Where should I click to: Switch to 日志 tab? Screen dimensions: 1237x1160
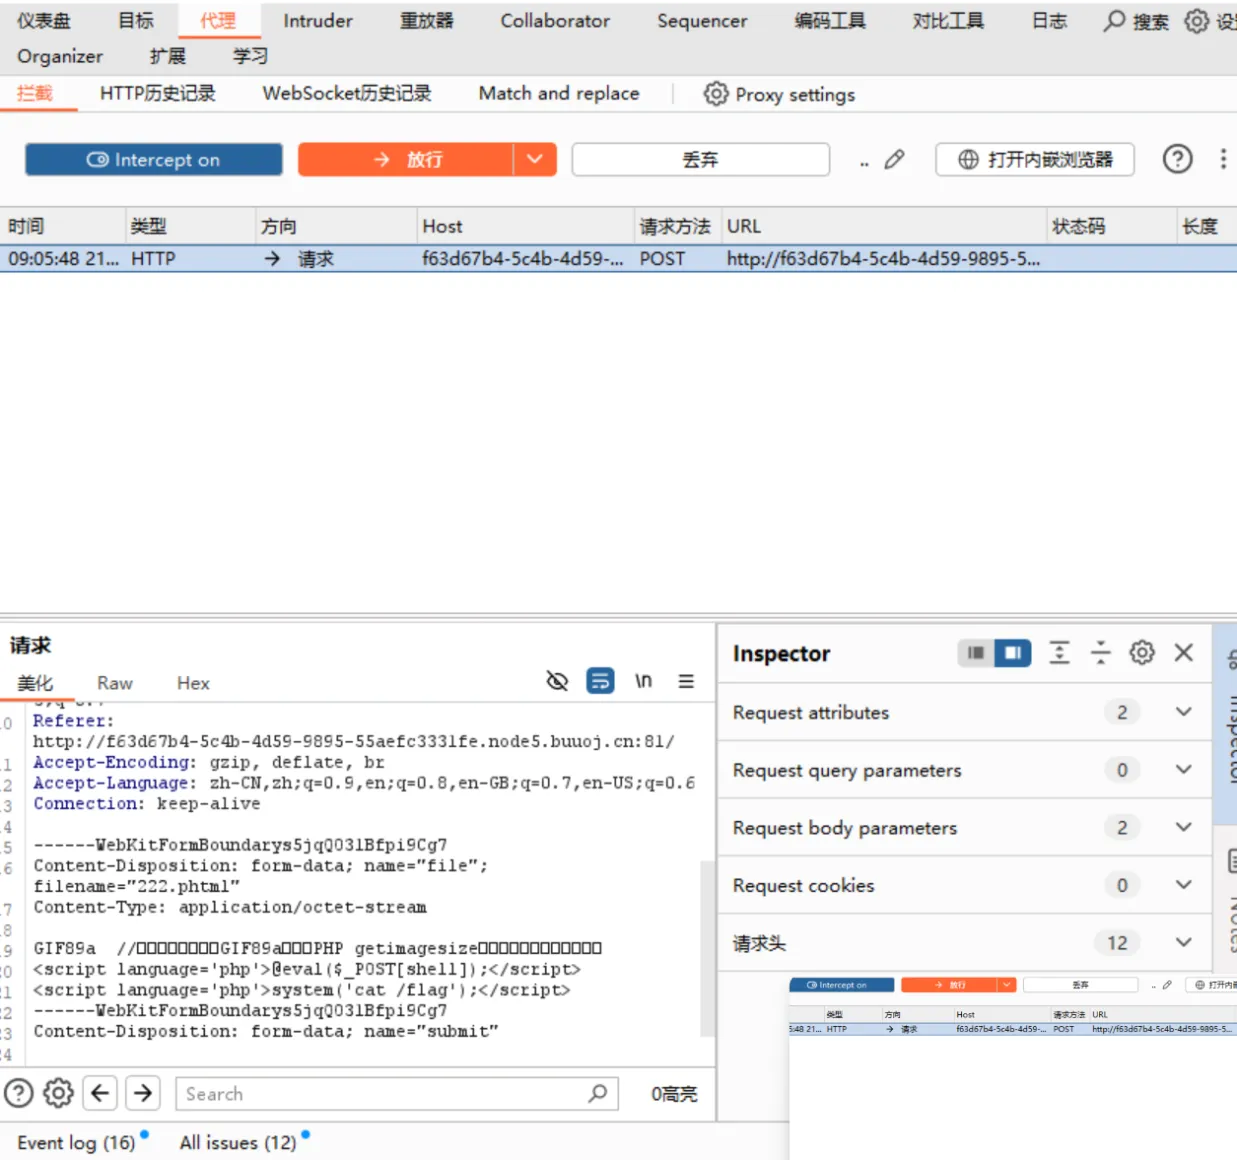click(1050, 21)
